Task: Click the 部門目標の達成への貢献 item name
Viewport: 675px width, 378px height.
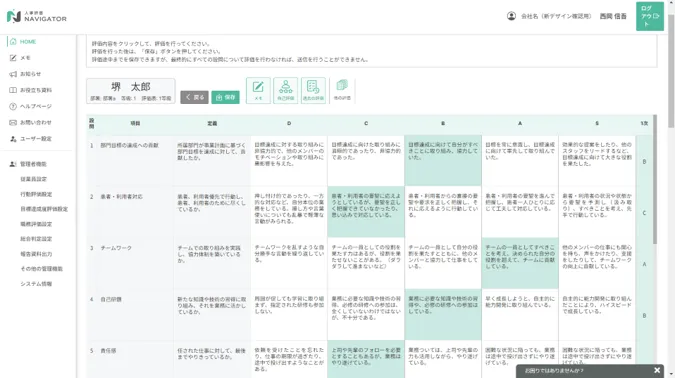Action: click(130, 146)
